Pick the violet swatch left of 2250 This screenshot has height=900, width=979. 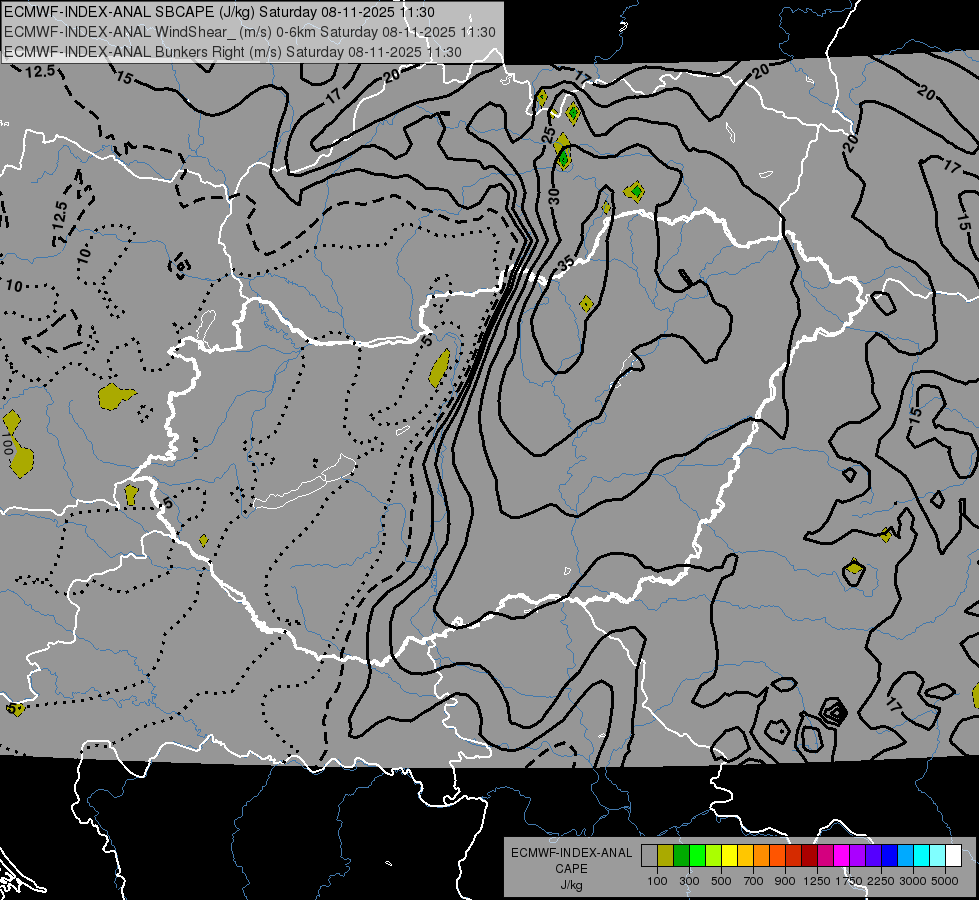coord(873,855)
